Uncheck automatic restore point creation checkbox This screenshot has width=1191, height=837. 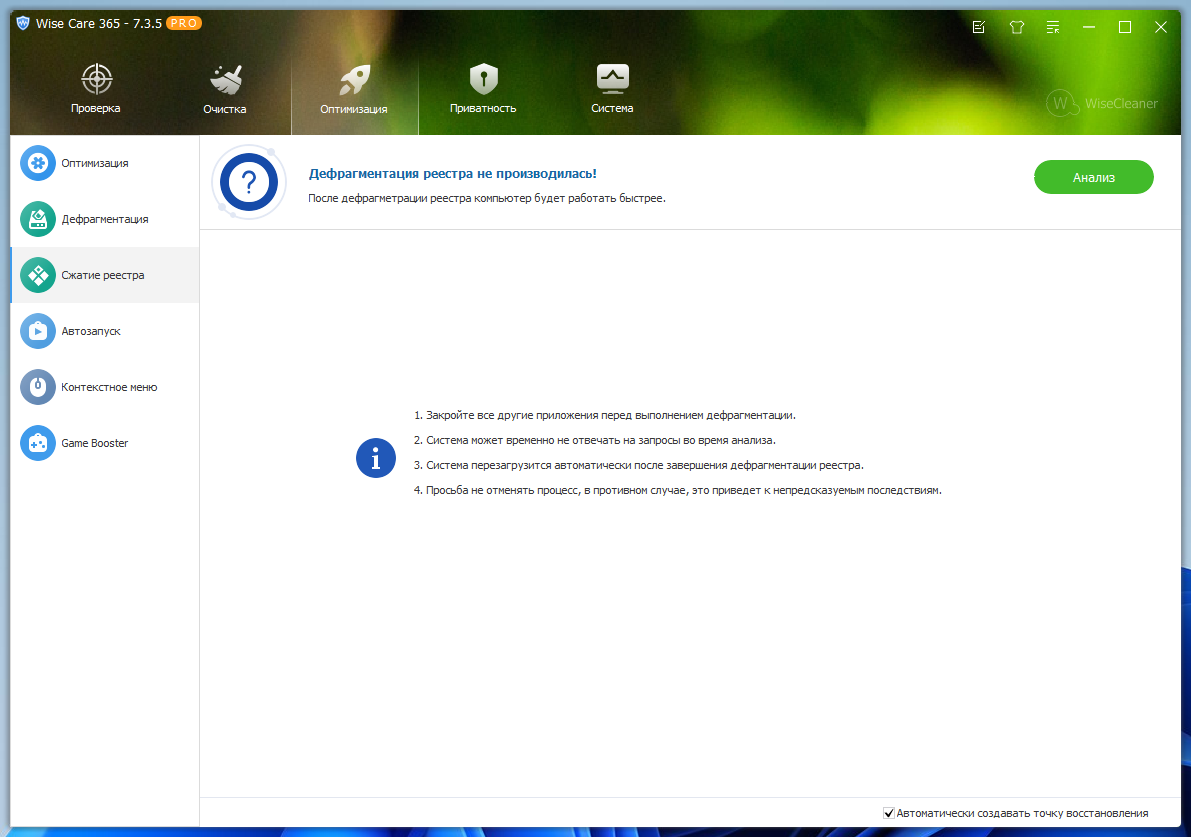tap(889, 813)
